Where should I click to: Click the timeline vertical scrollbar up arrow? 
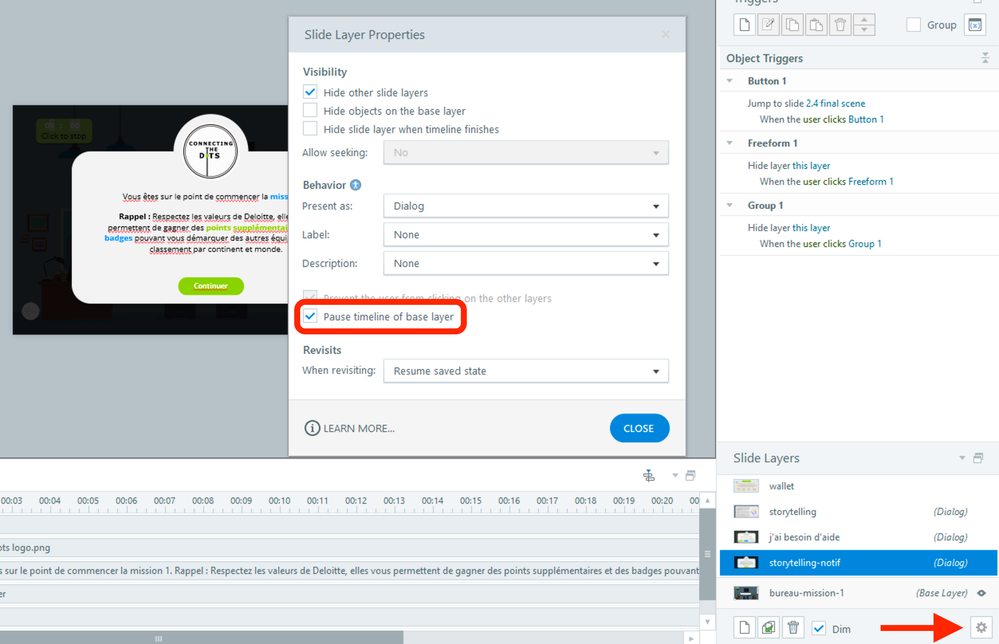[707, 501]
